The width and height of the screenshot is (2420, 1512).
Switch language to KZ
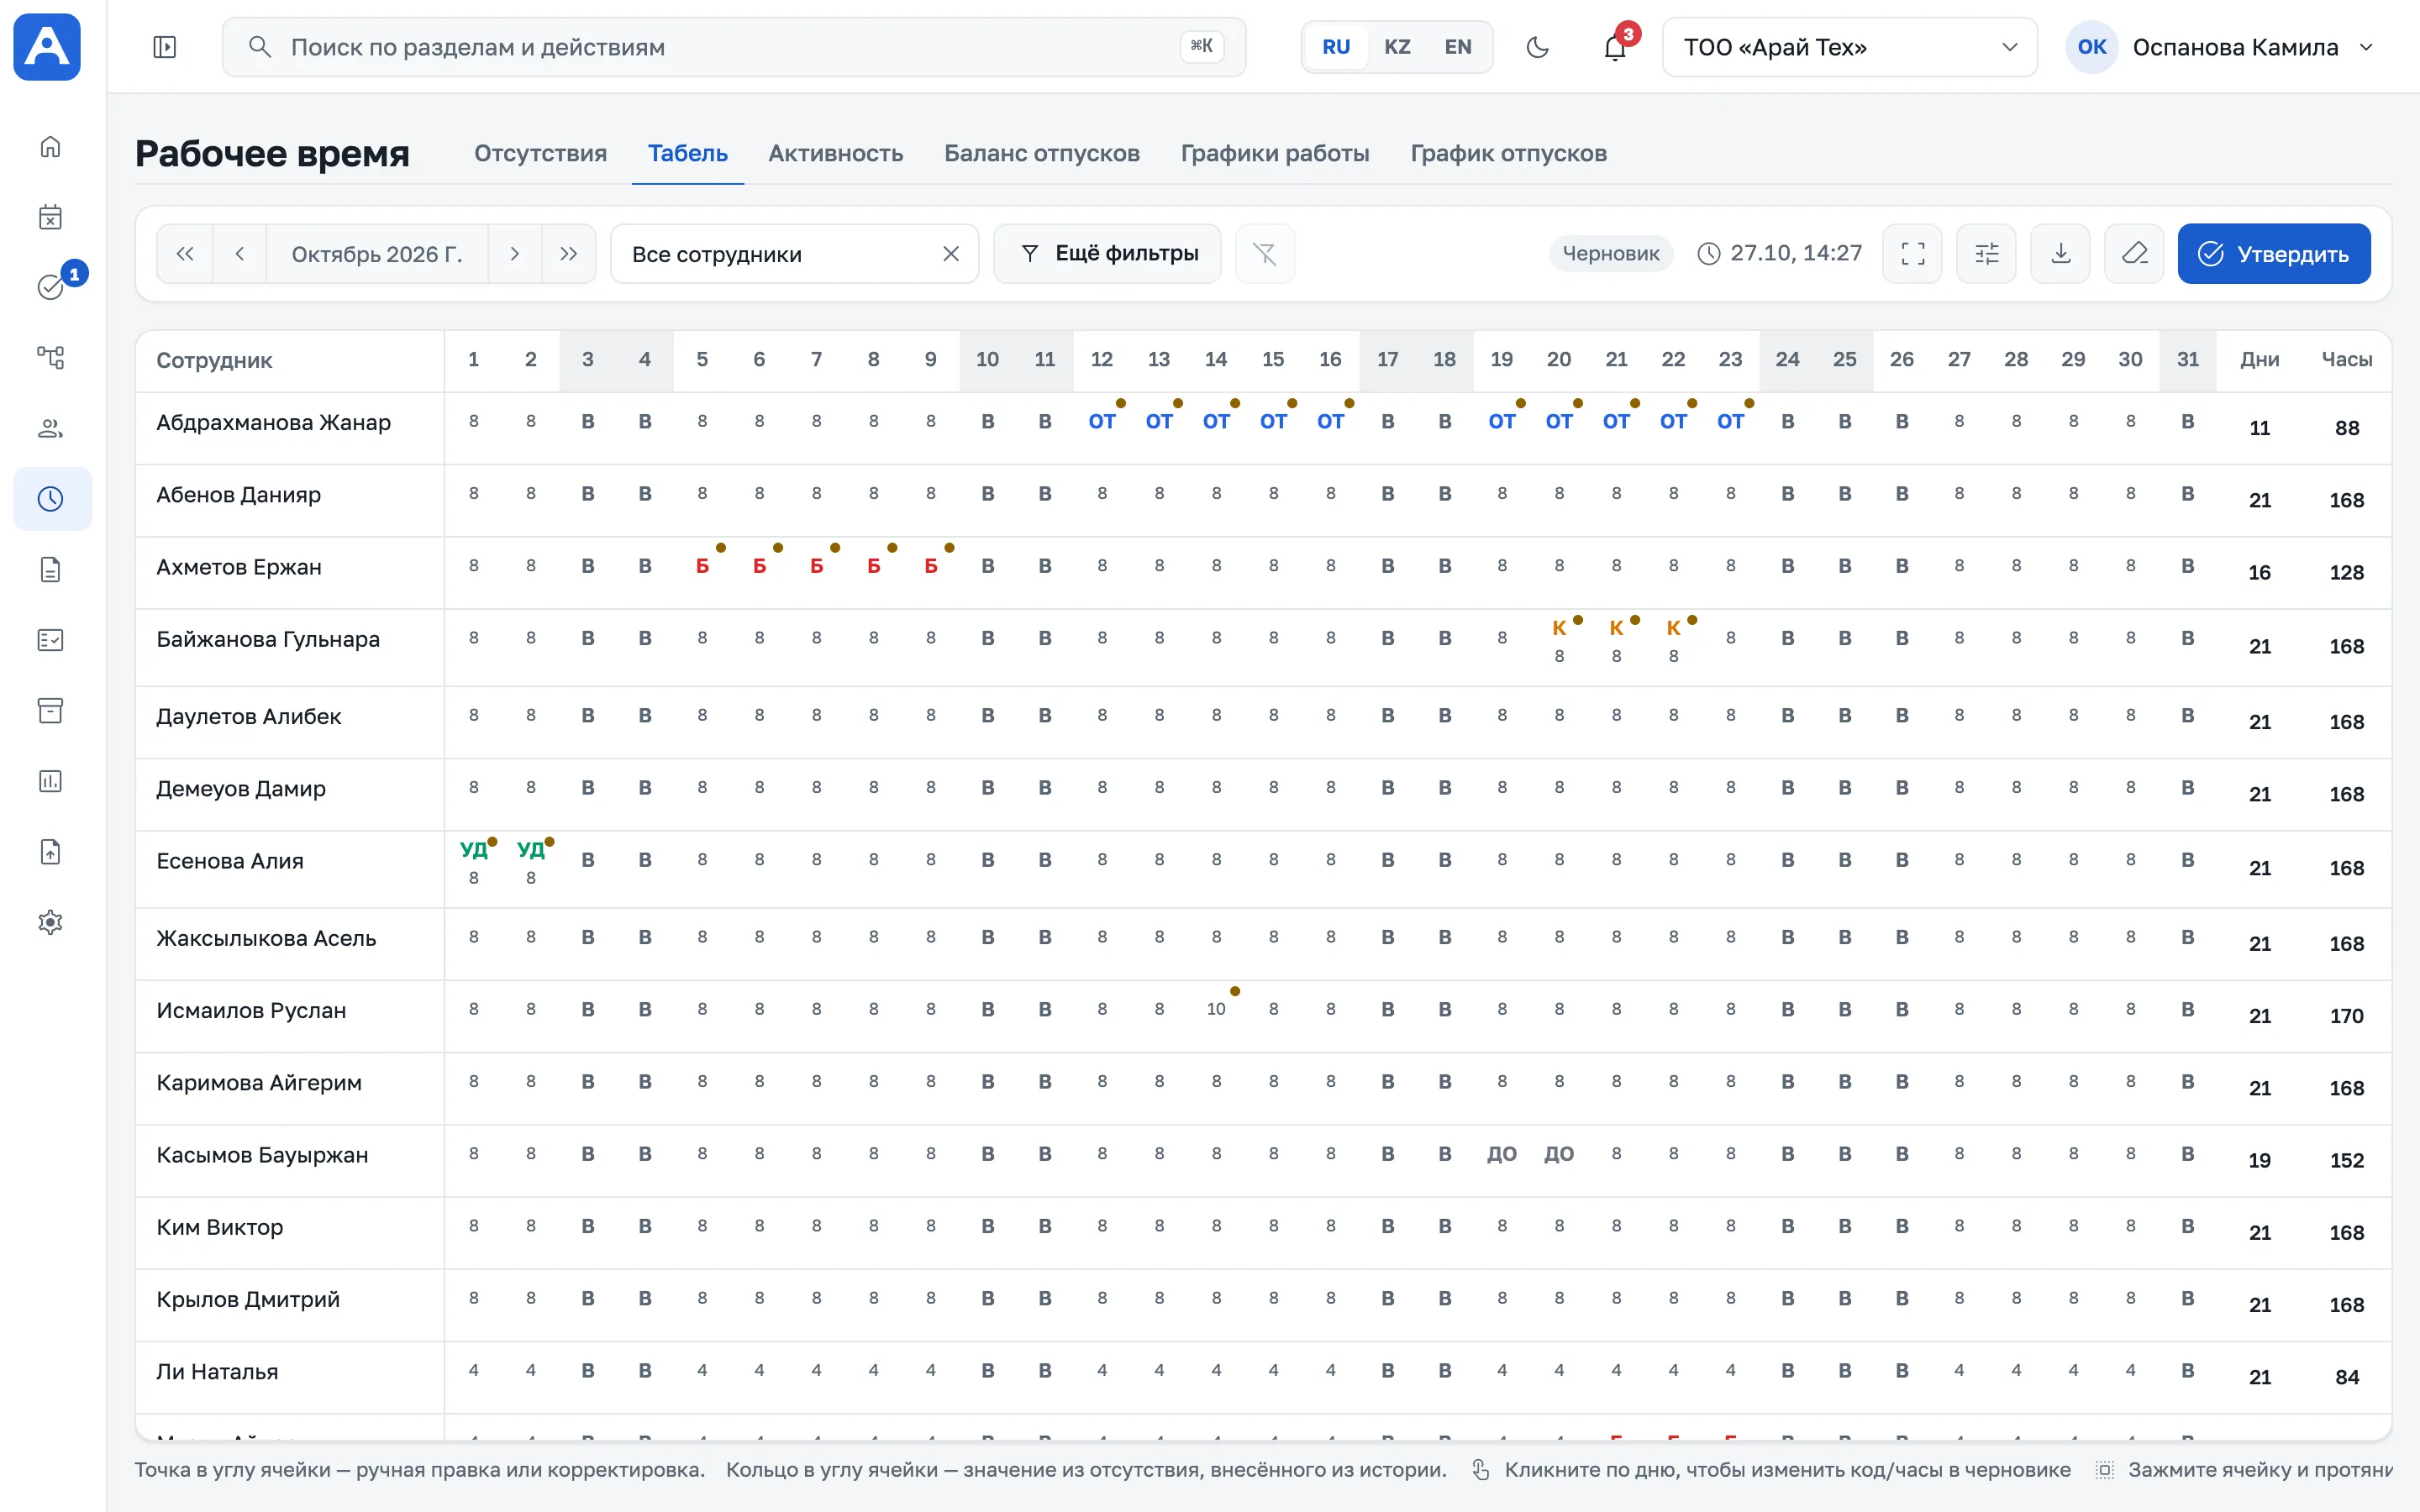click(1397, 47)
